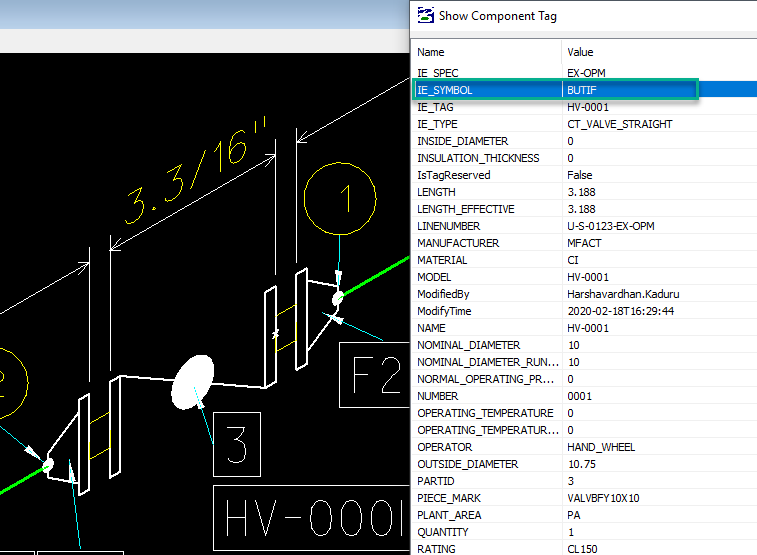The width and height of the screenshot is (757, 555).
Task: Select the NOMINAL_DIAMETER_RUN... row
Action: (584, 362)
